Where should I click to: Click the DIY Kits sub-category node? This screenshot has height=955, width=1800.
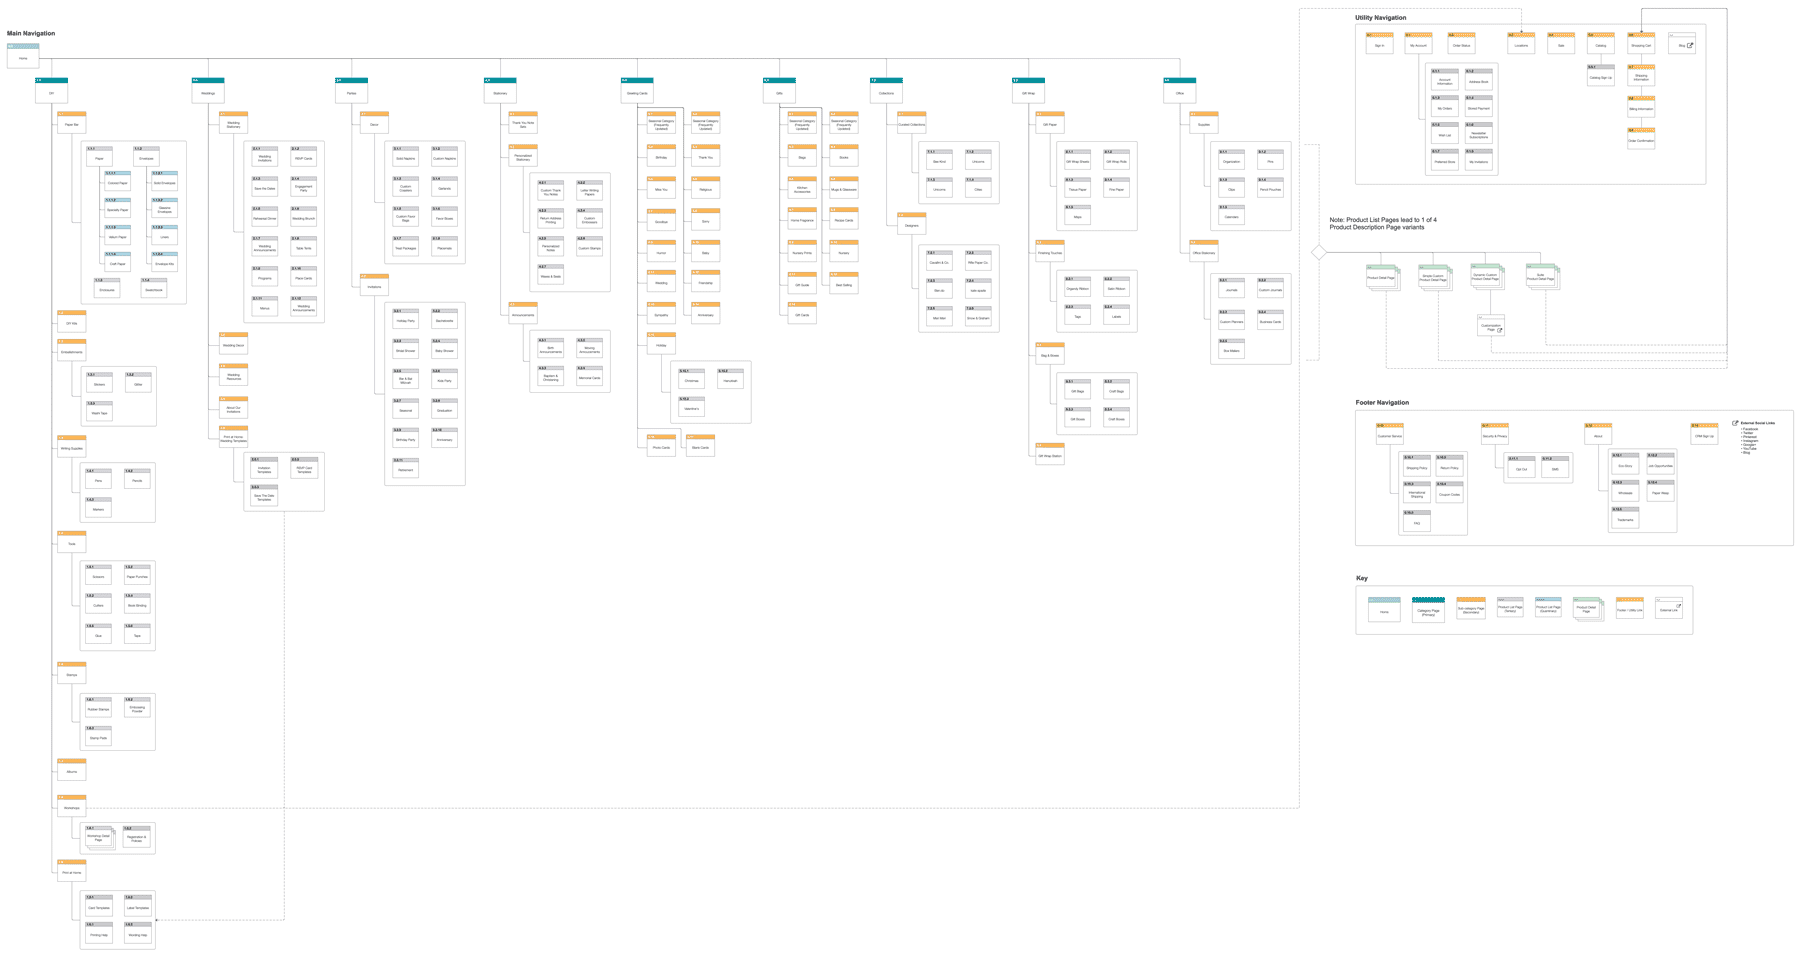click(72, 321)
